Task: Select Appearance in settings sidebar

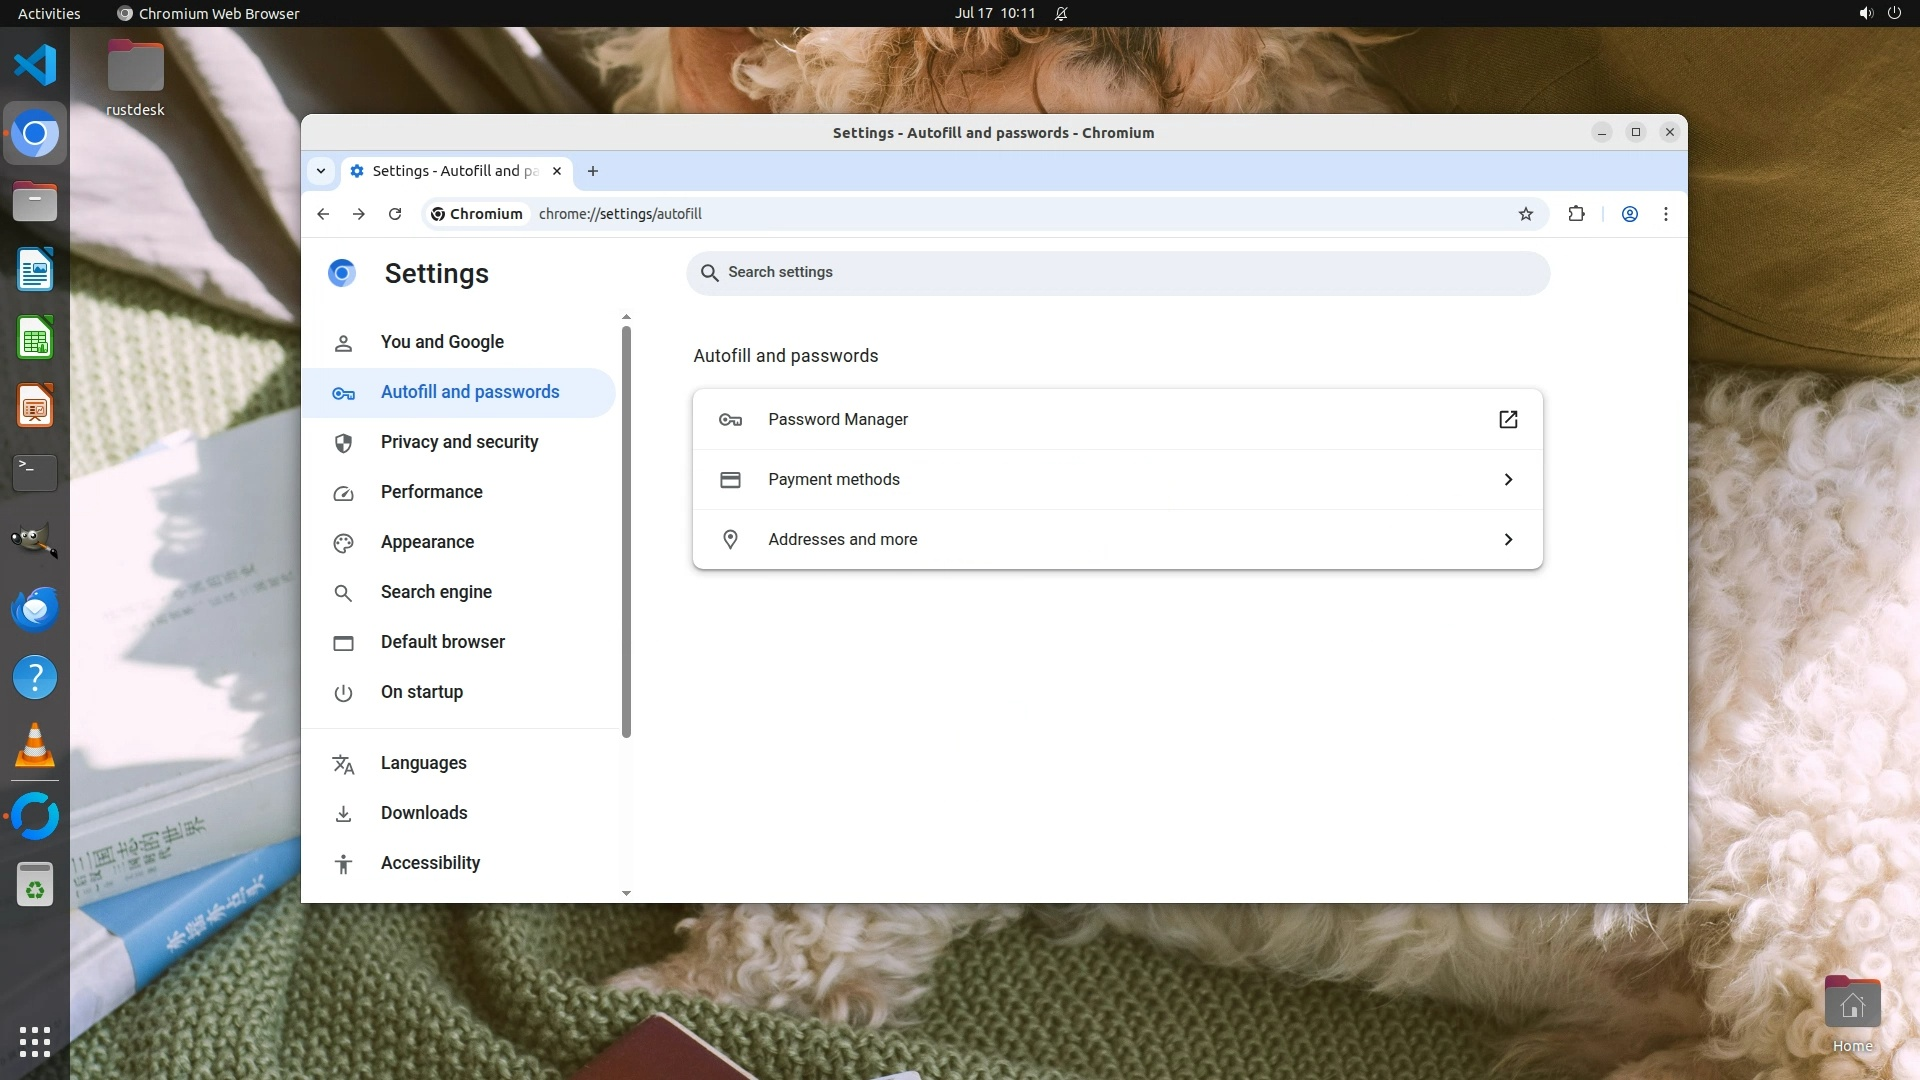Action: pyautogui.click(x=427, y=542)
